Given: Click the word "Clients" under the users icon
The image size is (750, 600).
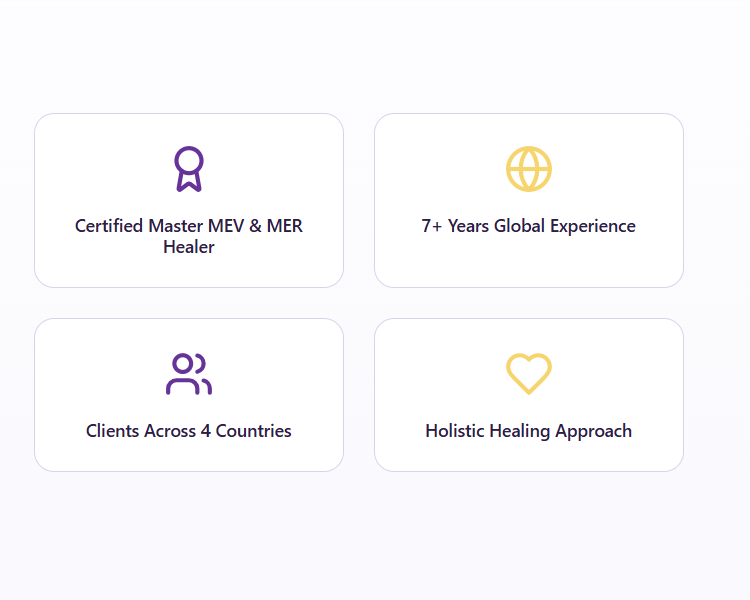Looking at the screenshot, I should 112,431.
